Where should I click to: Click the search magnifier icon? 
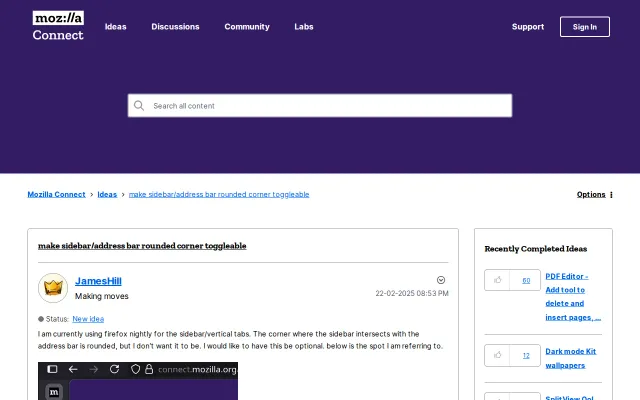(x=139, y=106)
